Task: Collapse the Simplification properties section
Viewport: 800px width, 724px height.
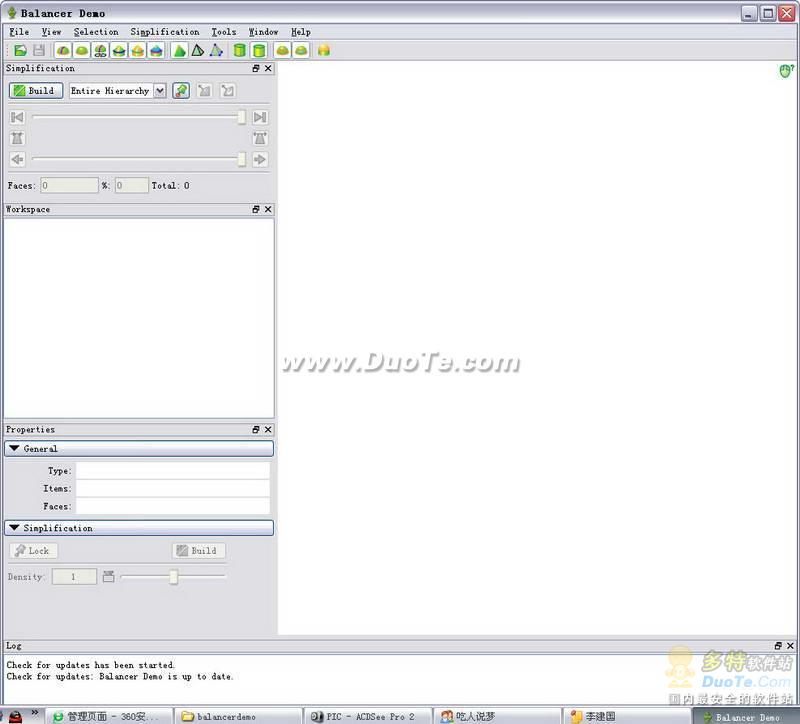Action: click(139, 528)
